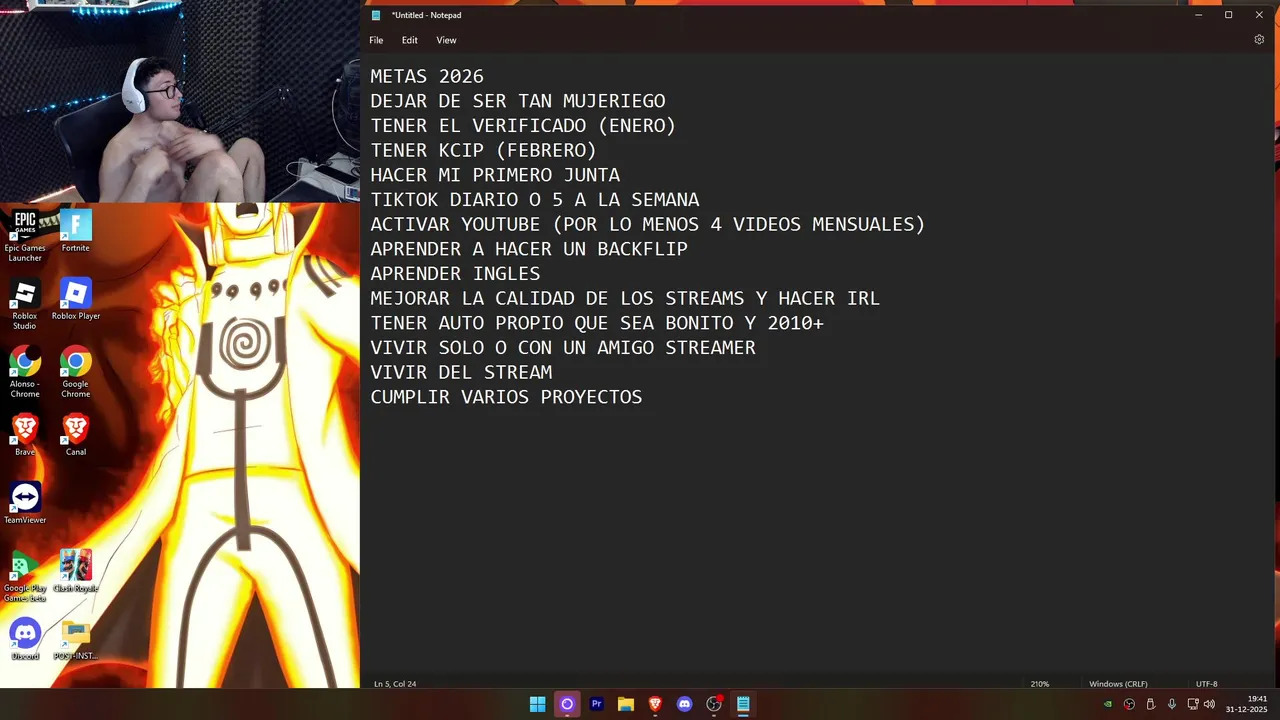Click the line "APRENDER INGLES"
The image size is (1280, 720).
[455, 274]
